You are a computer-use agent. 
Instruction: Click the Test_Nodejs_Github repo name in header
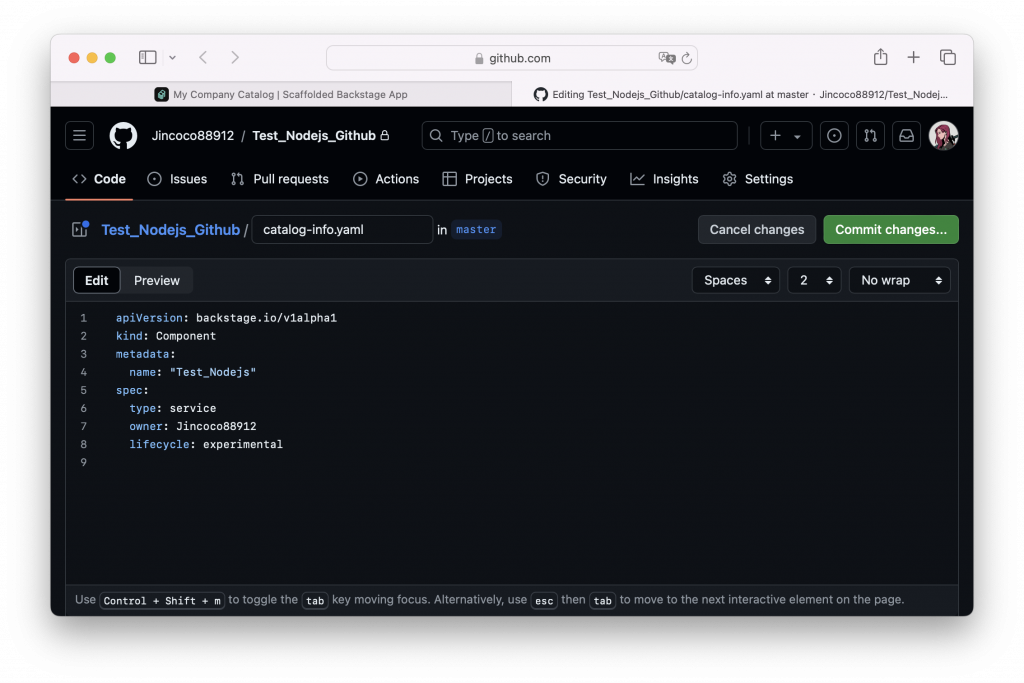tap(313, 136)
